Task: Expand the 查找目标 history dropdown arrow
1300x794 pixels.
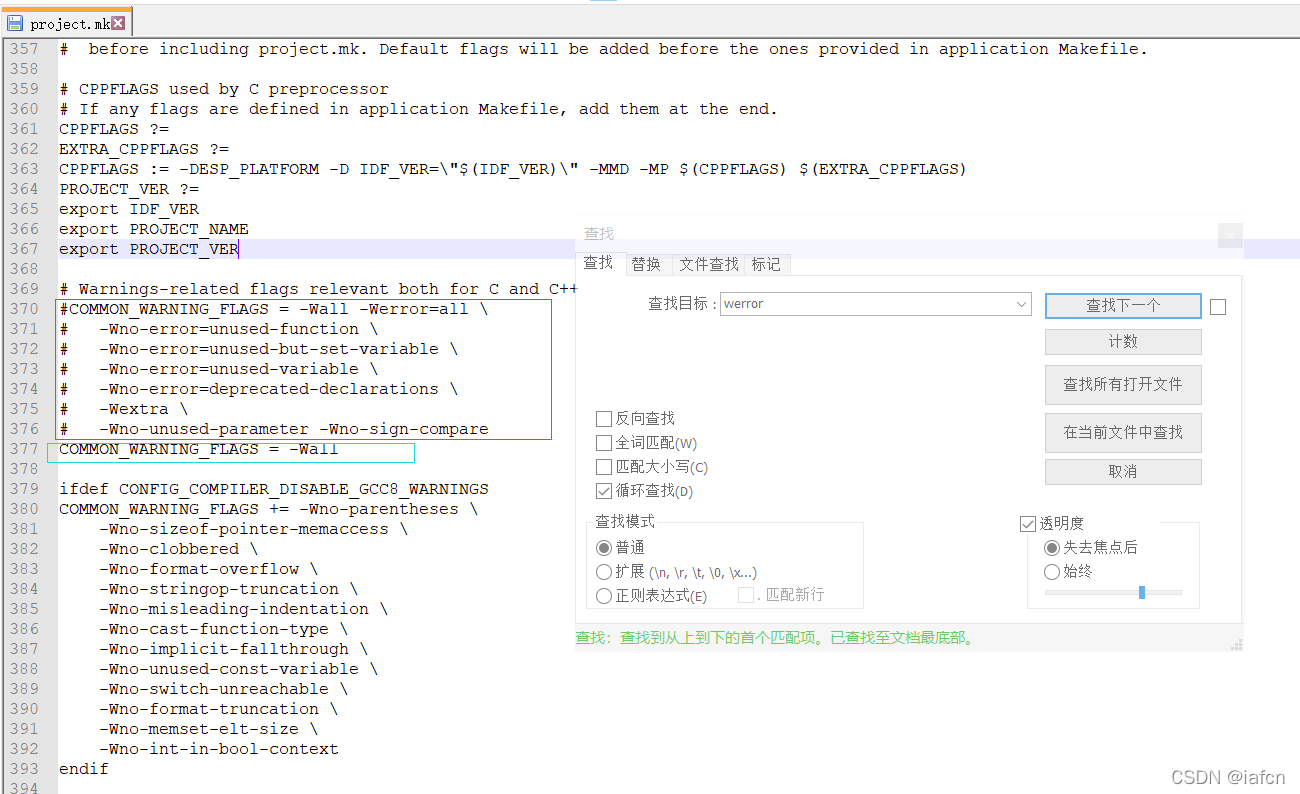Action: (x=1021, y=304)
